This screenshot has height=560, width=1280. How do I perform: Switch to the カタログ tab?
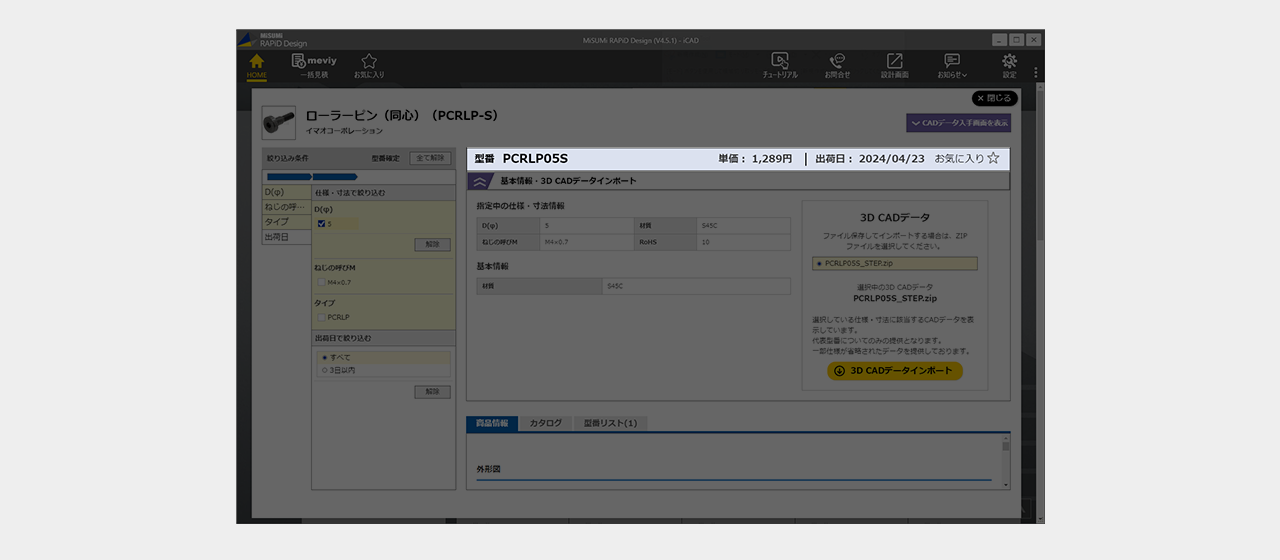click(545, 423)
